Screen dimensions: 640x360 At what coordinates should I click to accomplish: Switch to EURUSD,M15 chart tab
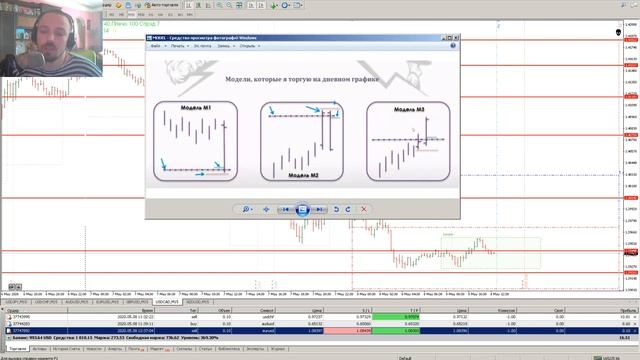tap(107, 302)
